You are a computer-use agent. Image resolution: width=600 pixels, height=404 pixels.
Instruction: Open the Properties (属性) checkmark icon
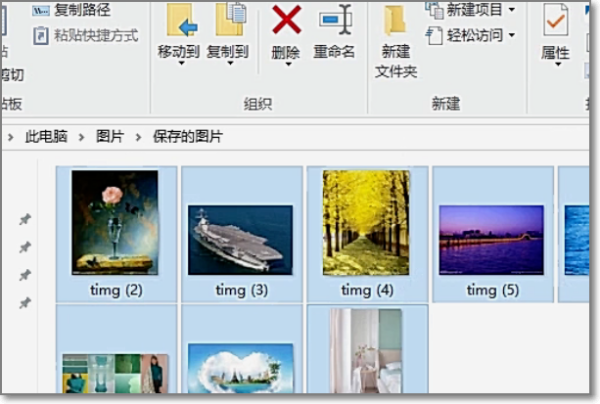coord(556,19)
